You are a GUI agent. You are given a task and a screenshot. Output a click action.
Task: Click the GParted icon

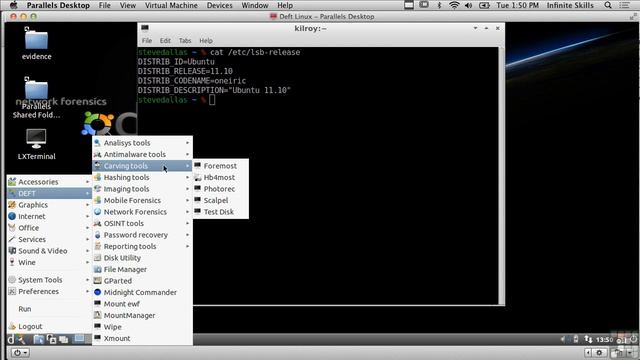[97, 280]
